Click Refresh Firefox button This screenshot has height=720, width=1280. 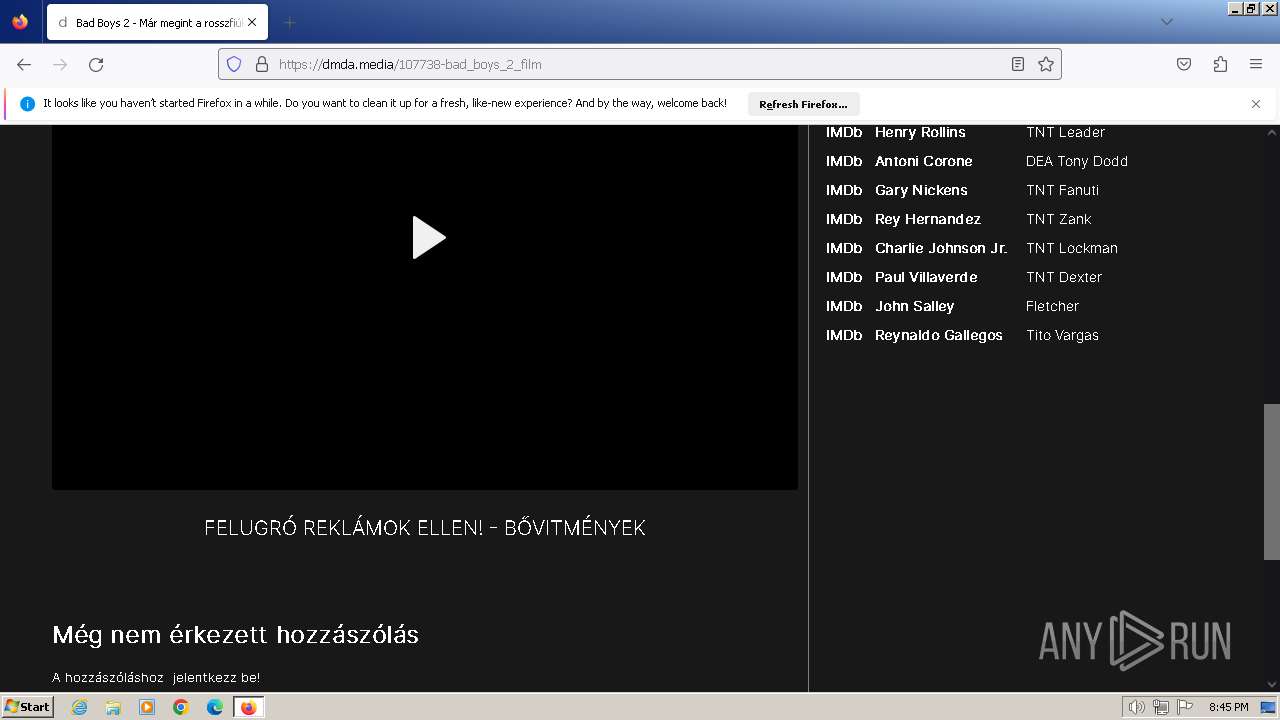[803, 104]
